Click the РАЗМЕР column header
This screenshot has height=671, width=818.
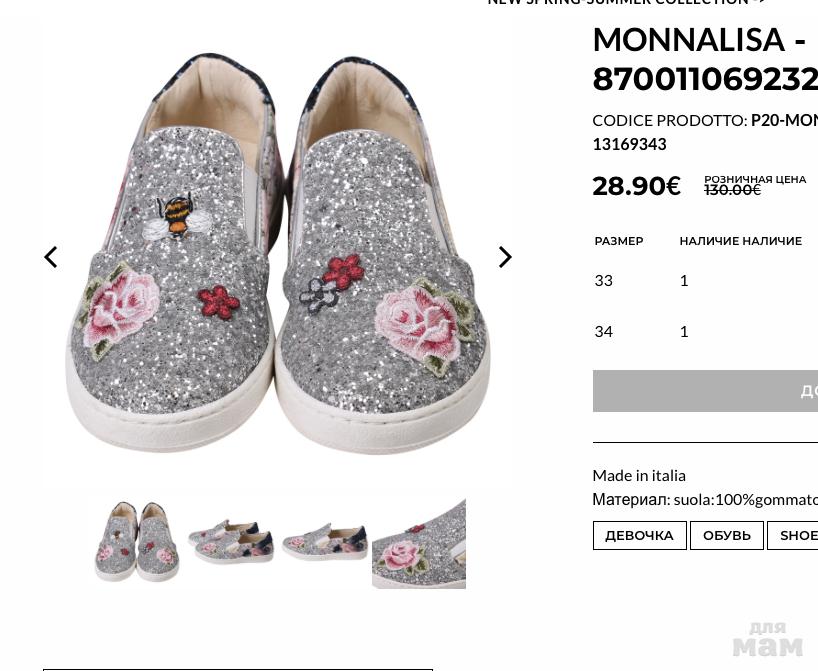pos(619,241)
